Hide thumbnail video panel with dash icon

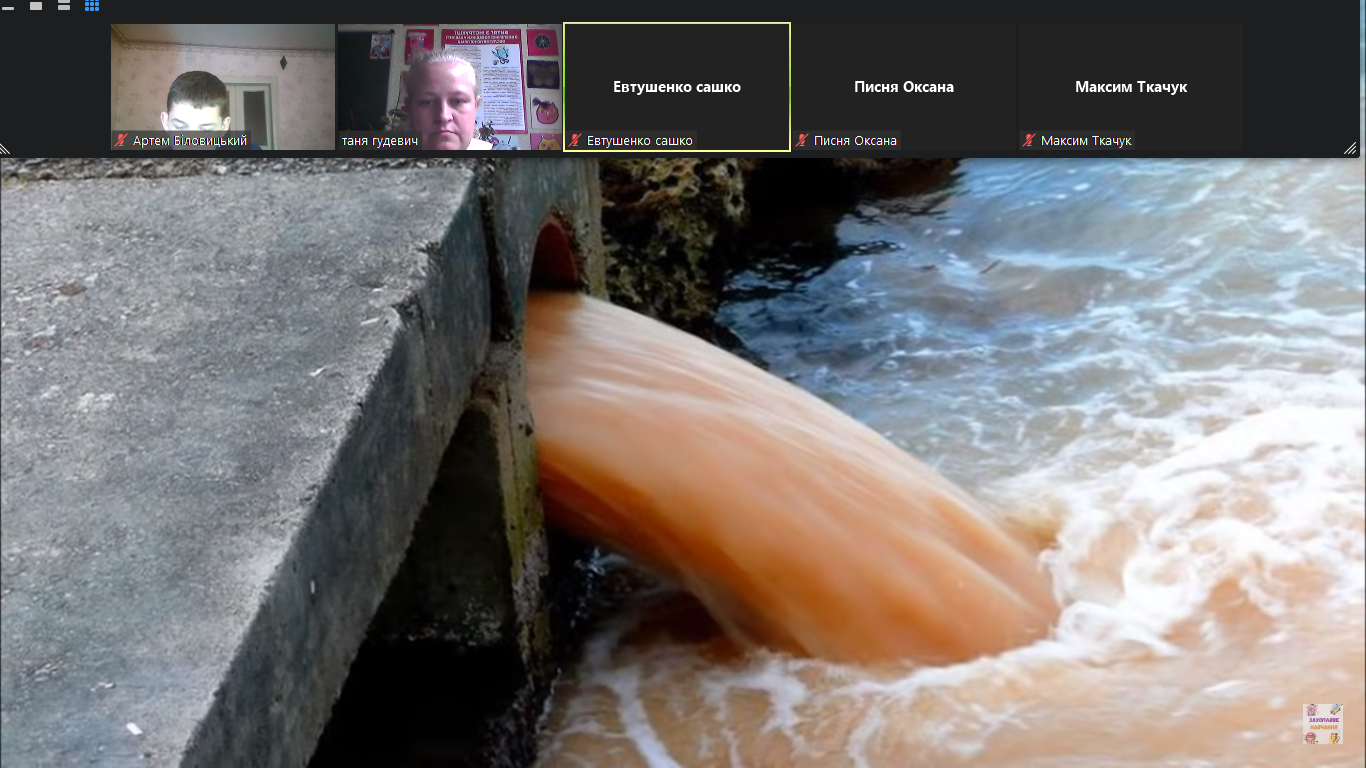[8, 7]
